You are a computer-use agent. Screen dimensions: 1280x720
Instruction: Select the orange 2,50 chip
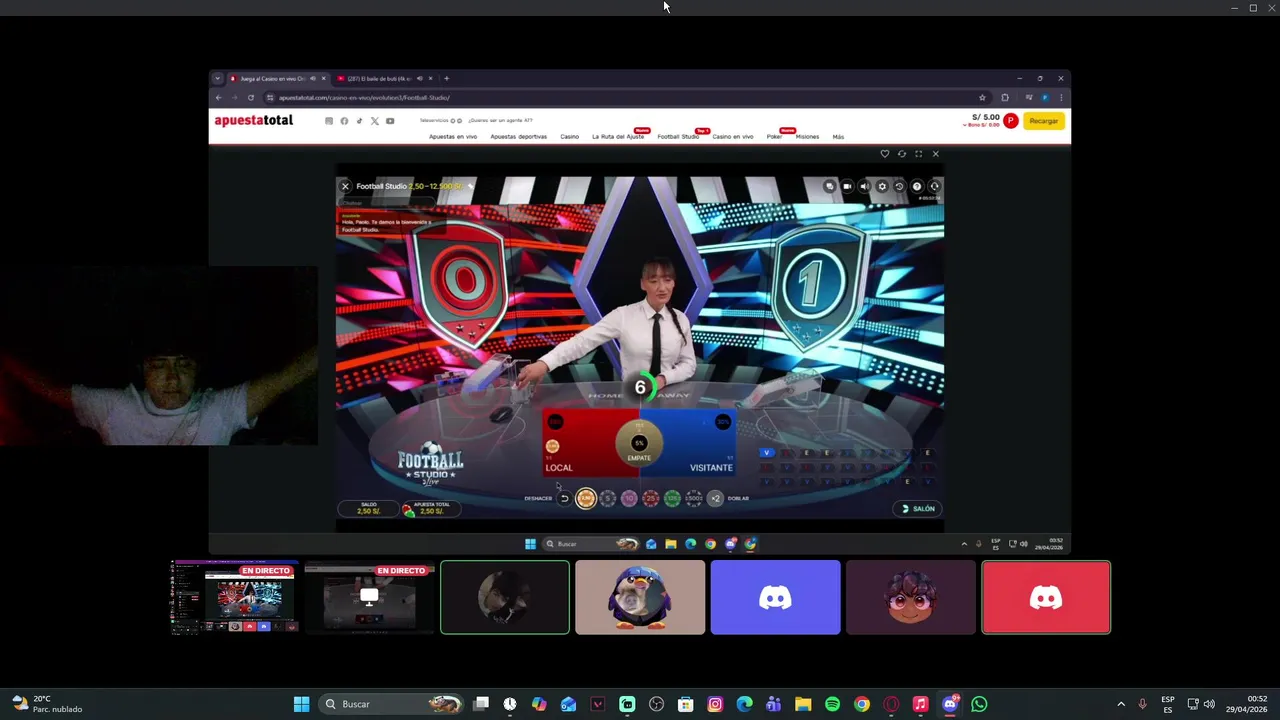point(586,498)
